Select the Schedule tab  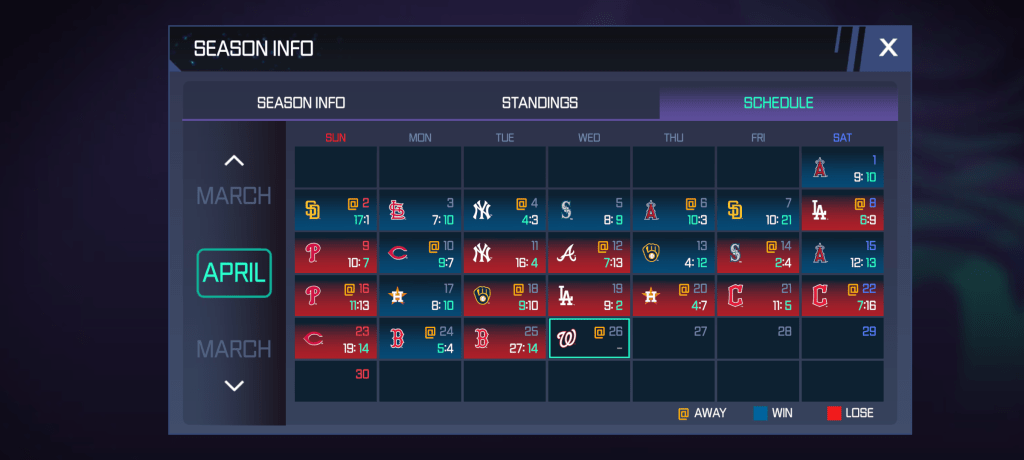coord(778,103)
